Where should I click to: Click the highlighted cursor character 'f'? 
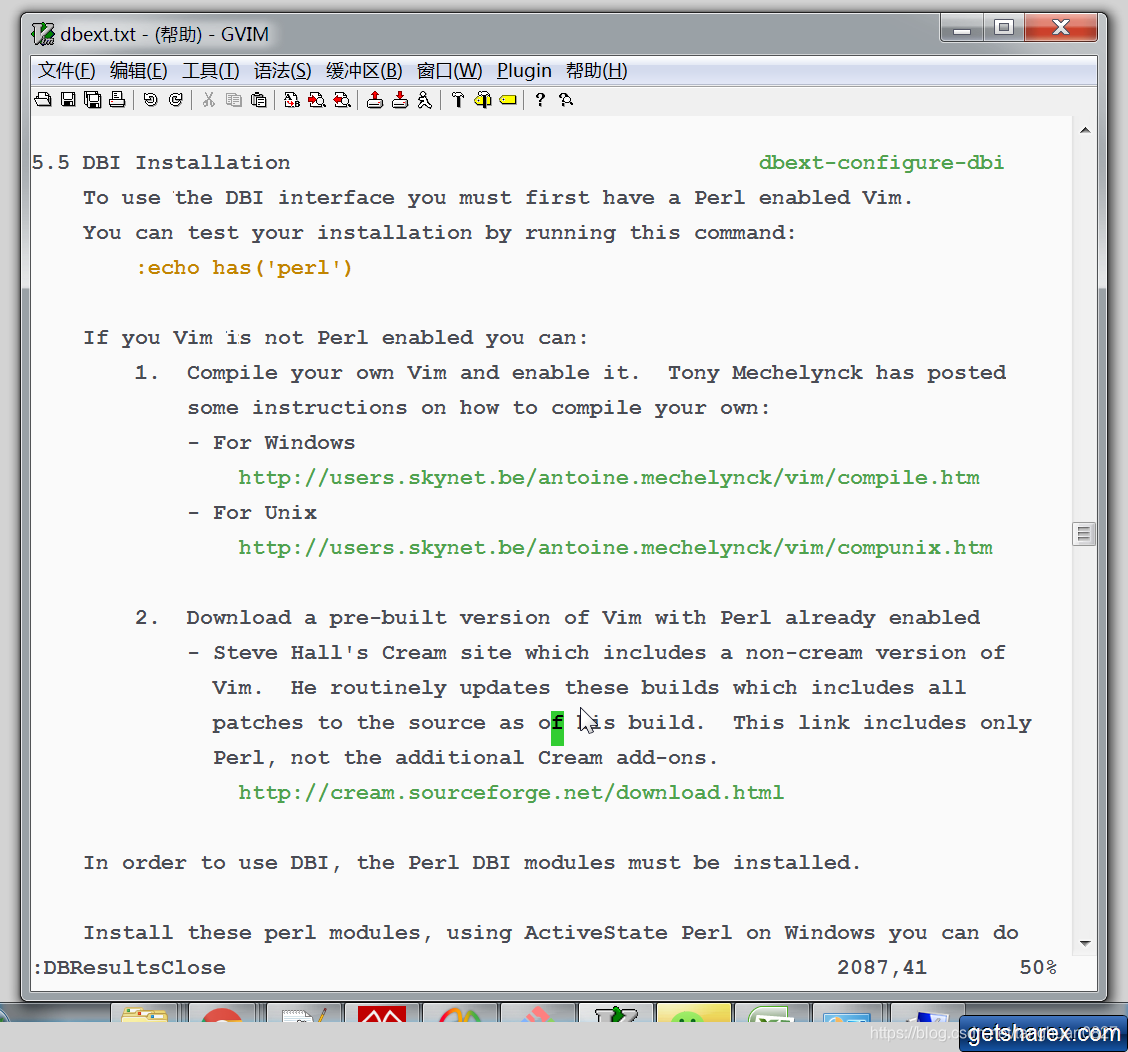(x=558, y=727)
